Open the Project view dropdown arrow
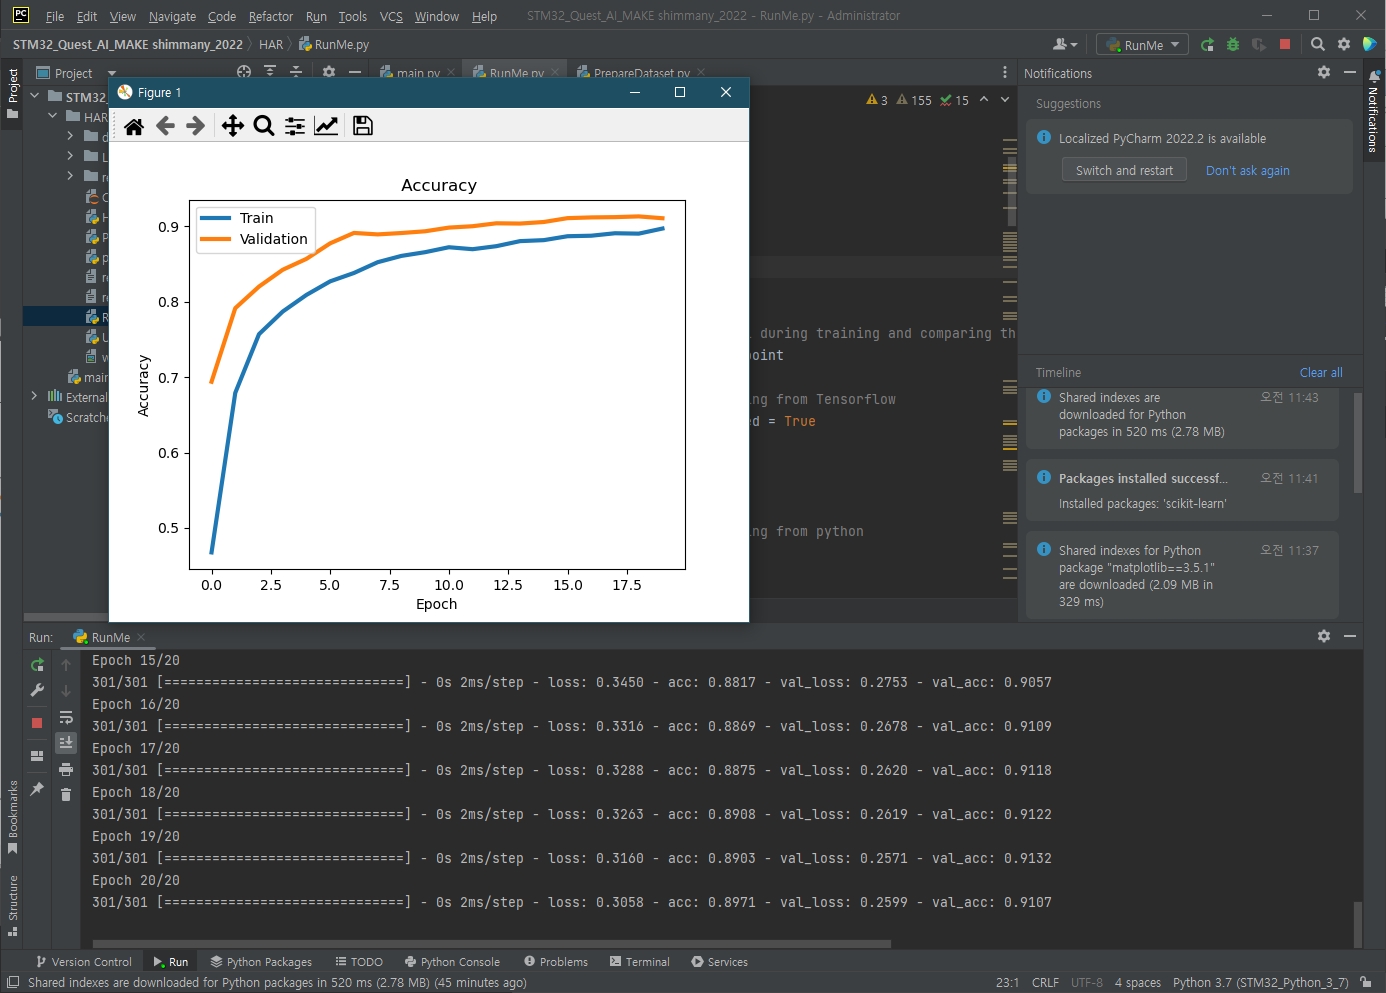Viewport: 1386px width, 993px height. pyautogui.click(x=112, y=73)
